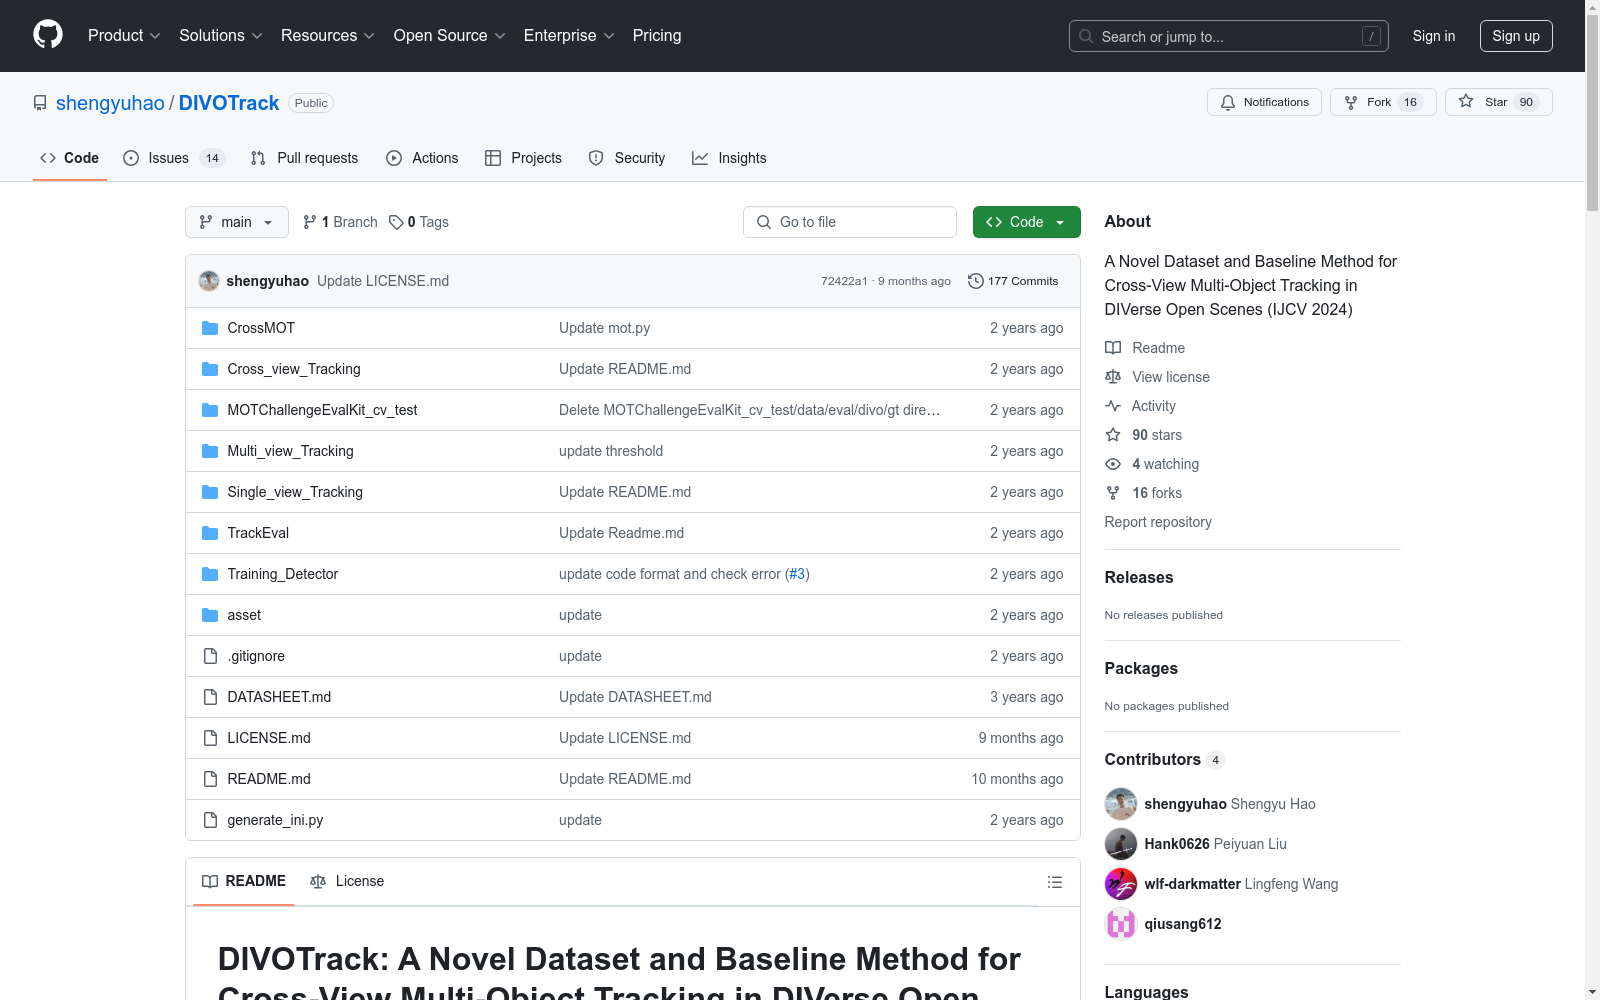Click the tag icon beside 0 Tags
The height and width of the screenshot is (1000, 1600).
pyautogui.click(x=396, y=222)
